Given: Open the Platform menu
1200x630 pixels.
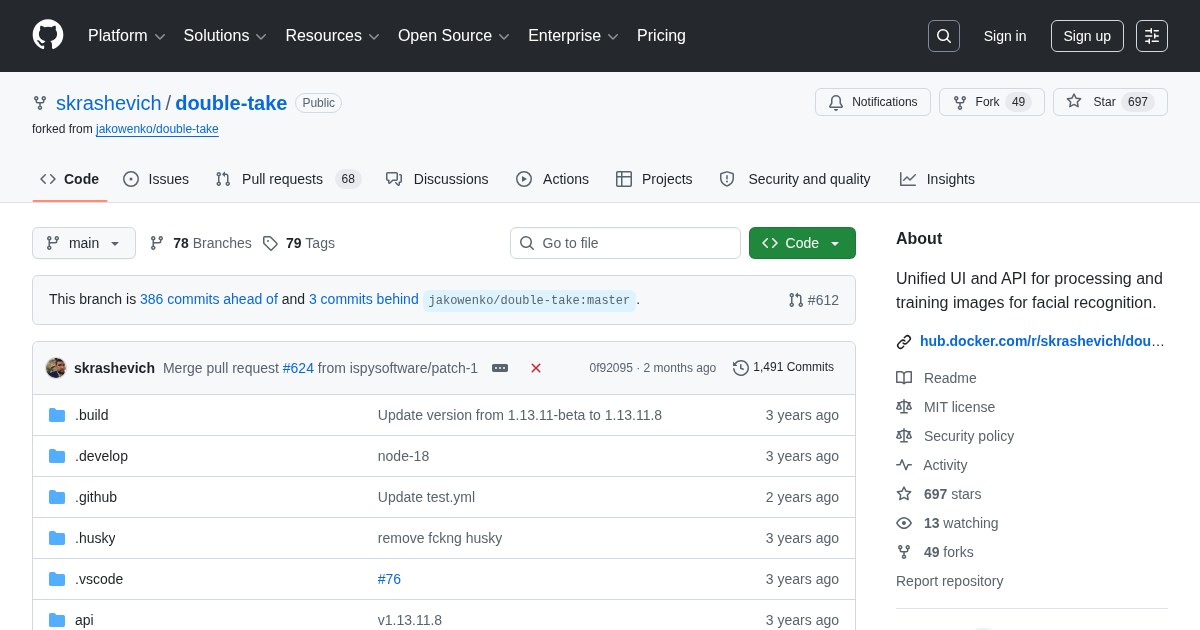Looking at the screenshot, I should coord(127,36).
